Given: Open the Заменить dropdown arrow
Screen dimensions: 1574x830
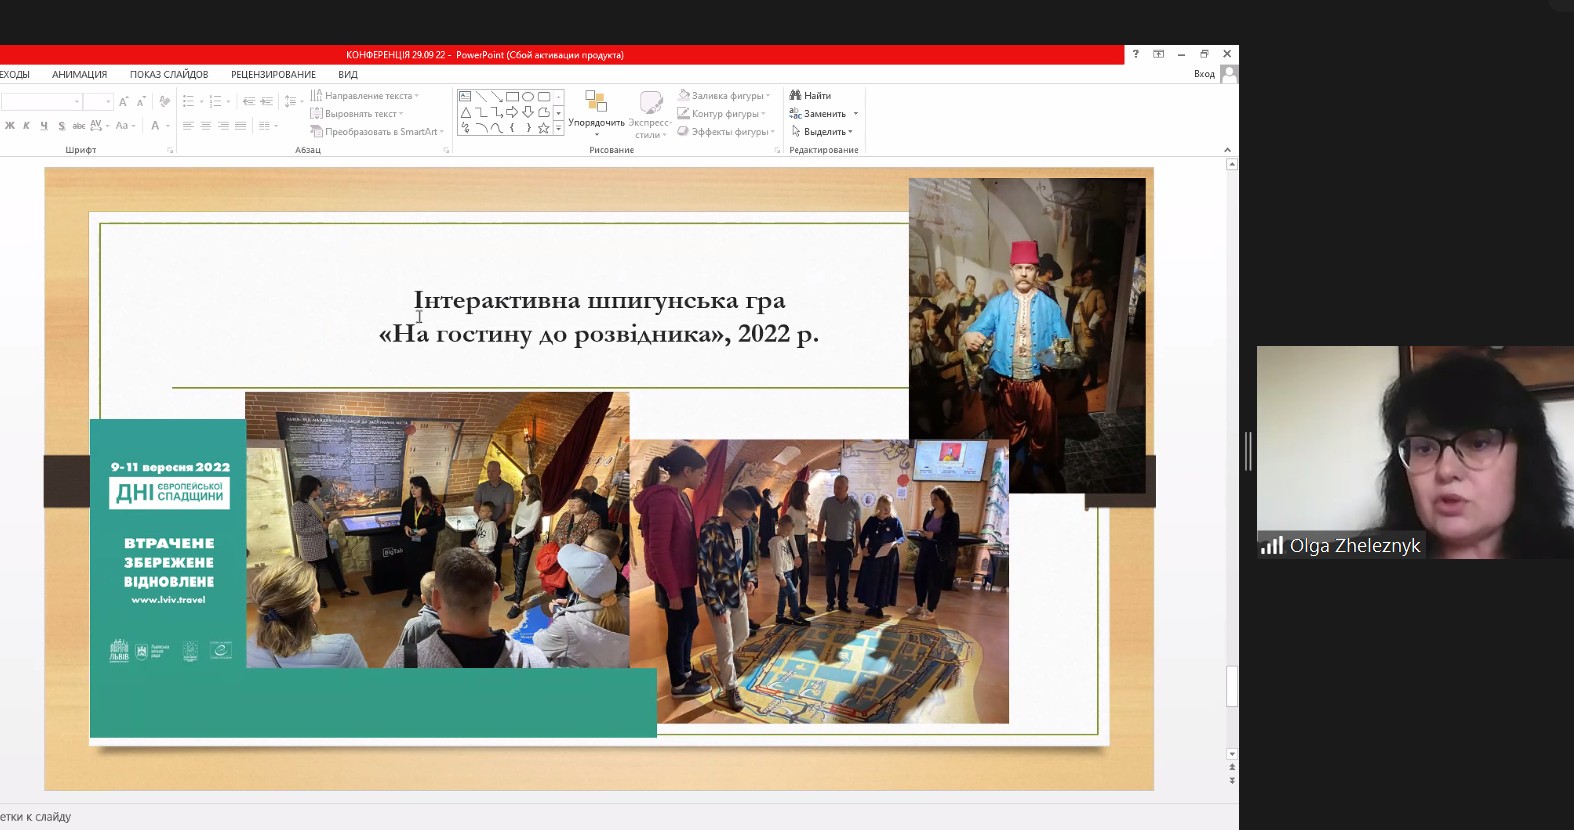Looking at the screenshot, I should pos(856,114).
